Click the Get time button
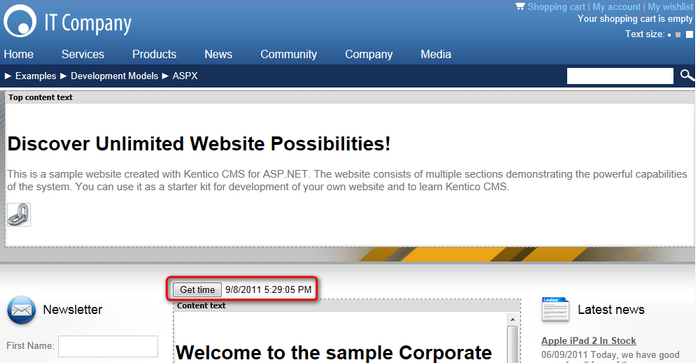This screenshot has height=363, width=696. coord(197,290)
